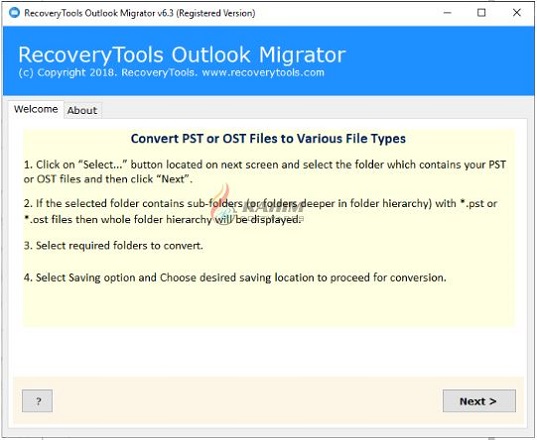
Task: Switch to the About tab
Action: click(x=82, y=111)
